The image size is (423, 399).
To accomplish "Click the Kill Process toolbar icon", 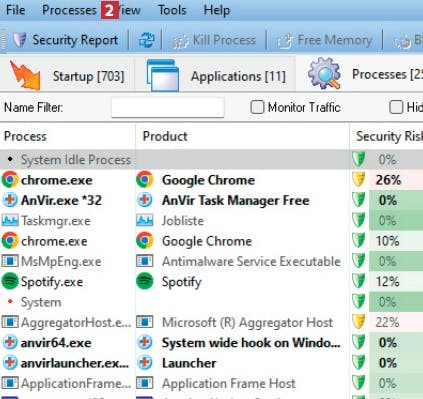I will (x=180, y=41).
